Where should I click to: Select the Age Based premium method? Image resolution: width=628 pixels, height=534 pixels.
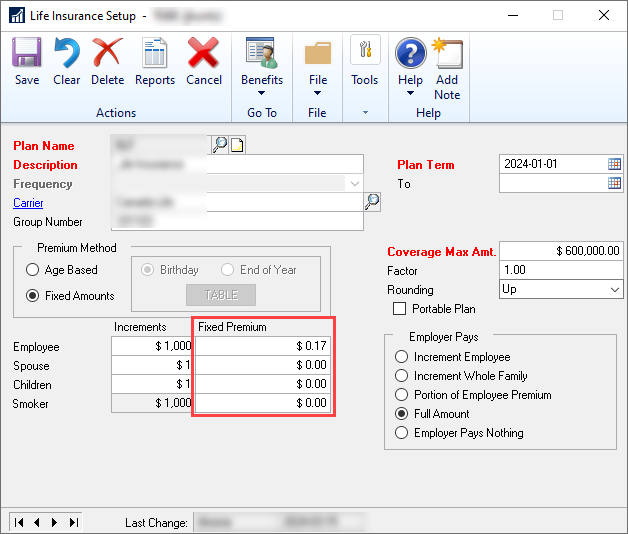[33, 270]
